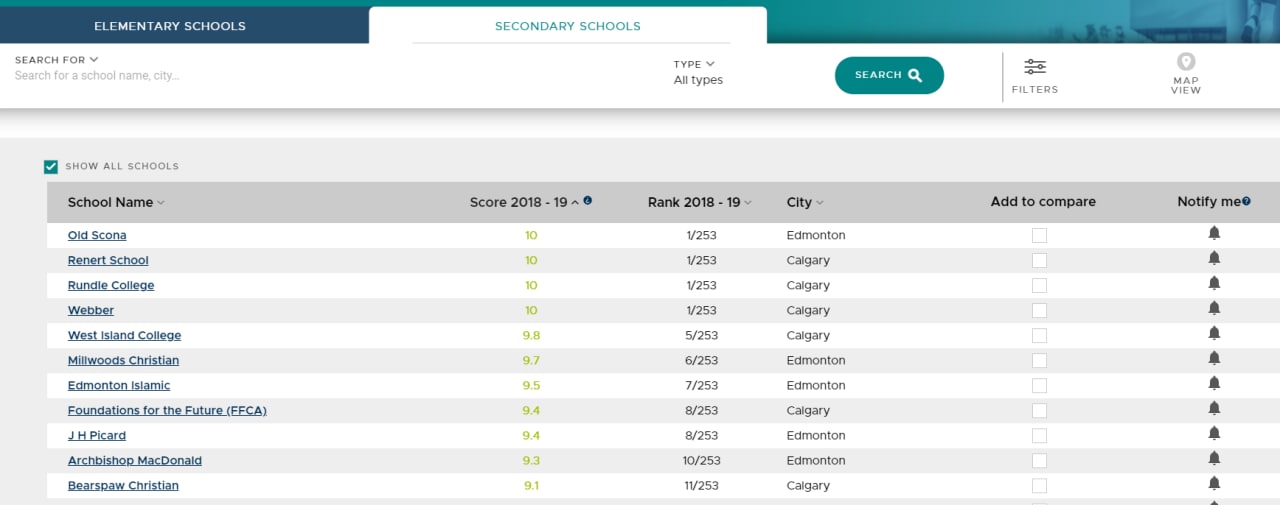The width and height of the screenshot is (1280, 505).
Task: Click the score info icon beside Score 2018 - 19
Action: point(588,200)
